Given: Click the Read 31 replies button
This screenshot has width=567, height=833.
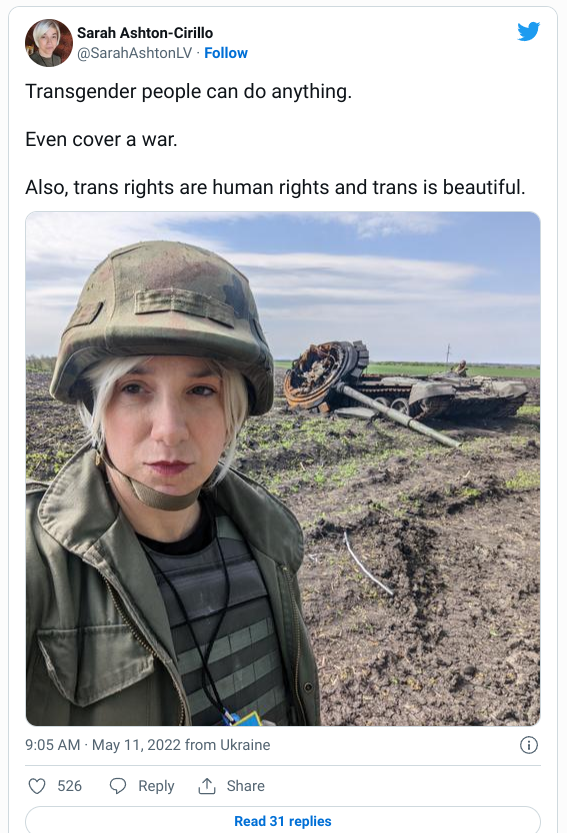Looking at the screenshot, I should pyautogui.click(x=283, y=820).
